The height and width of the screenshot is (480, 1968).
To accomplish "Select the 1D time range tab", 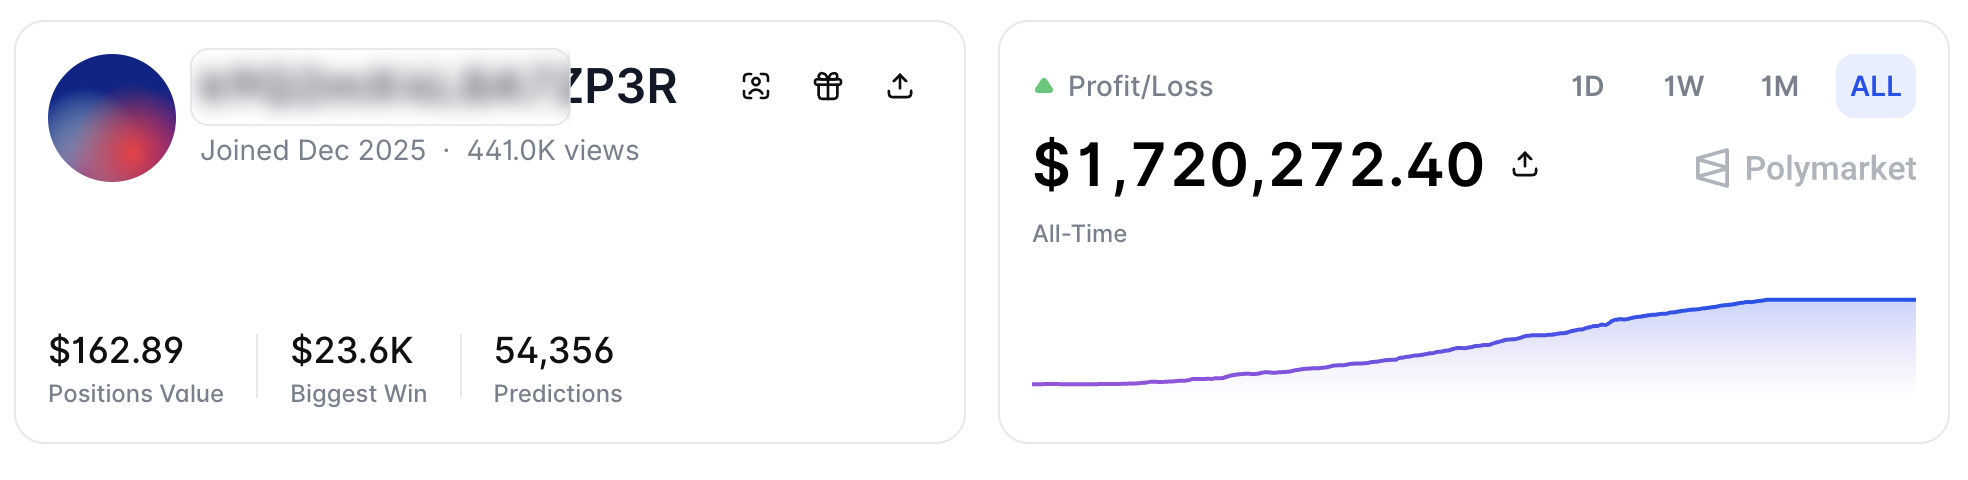I will (1587, 87).
